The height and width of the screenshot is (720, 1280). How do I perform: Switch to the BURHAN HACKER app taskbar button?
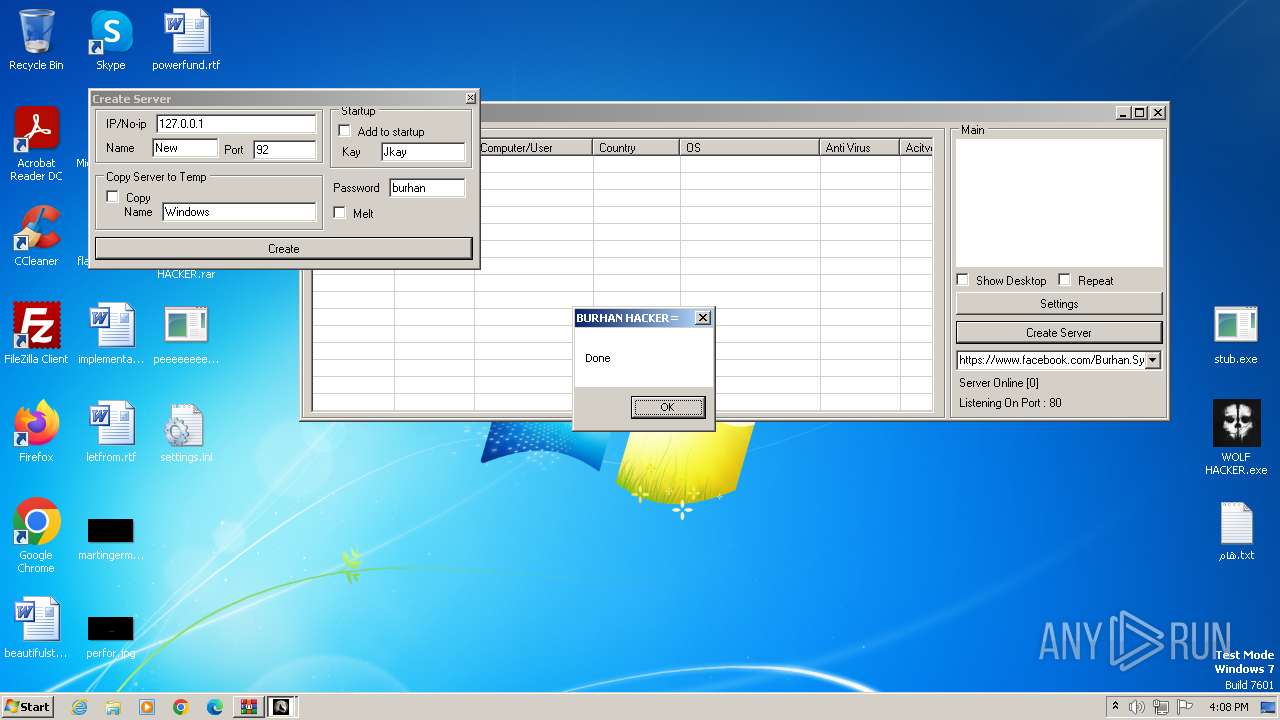pyautogui.click(x=281, y=707)
